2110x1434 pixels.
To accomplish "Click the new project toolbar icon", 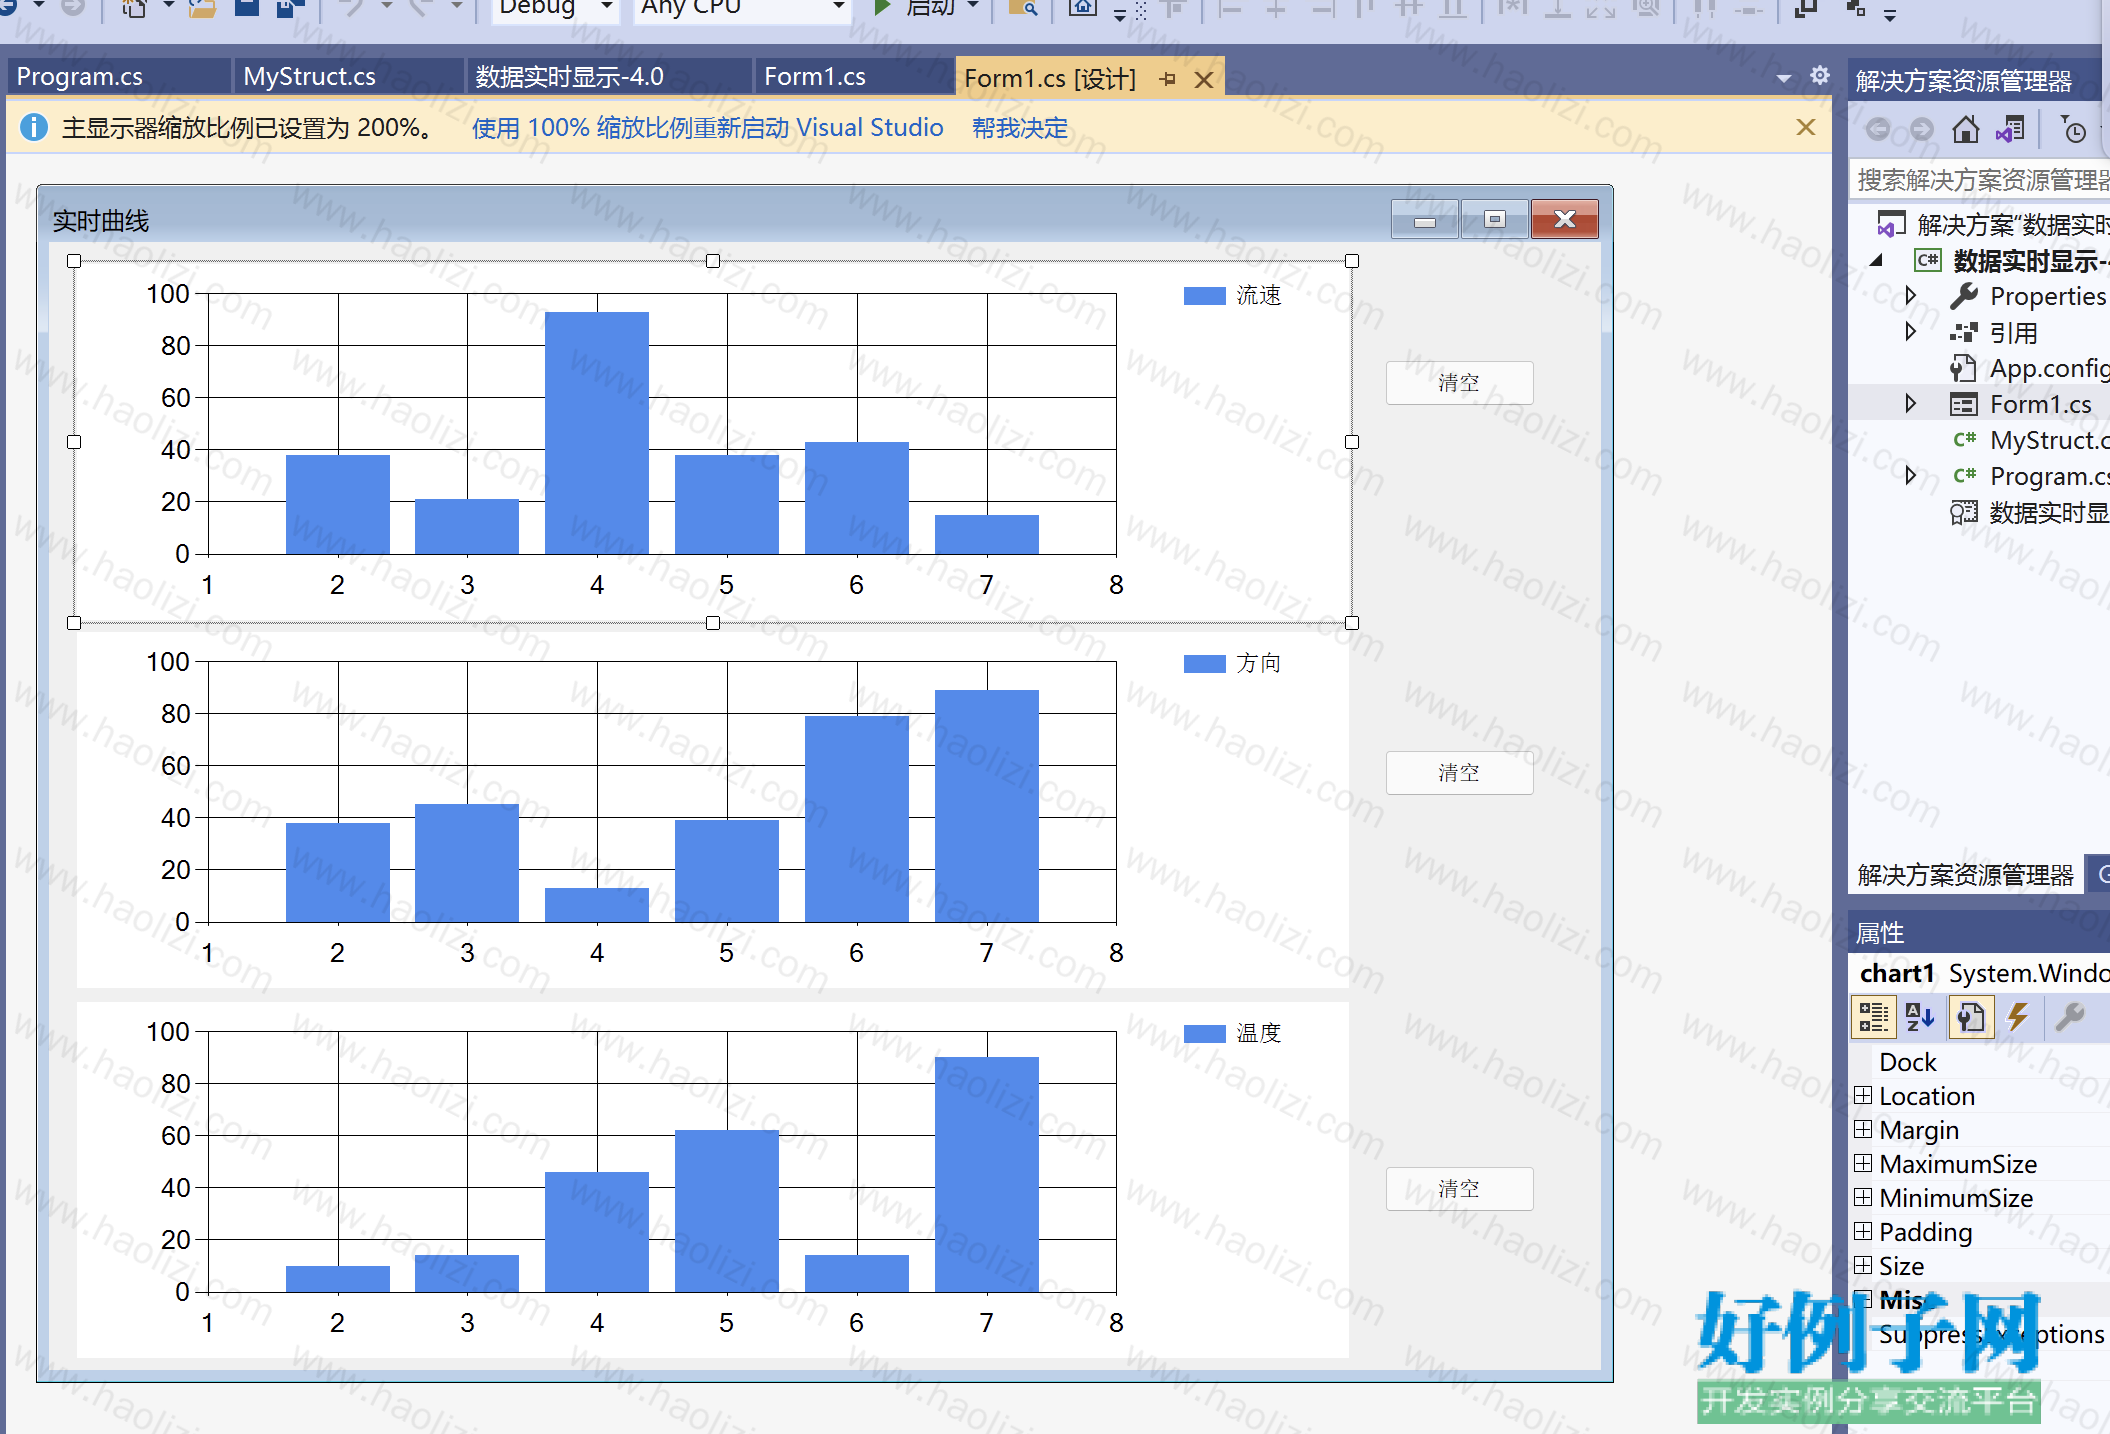I will pos(134,8).
